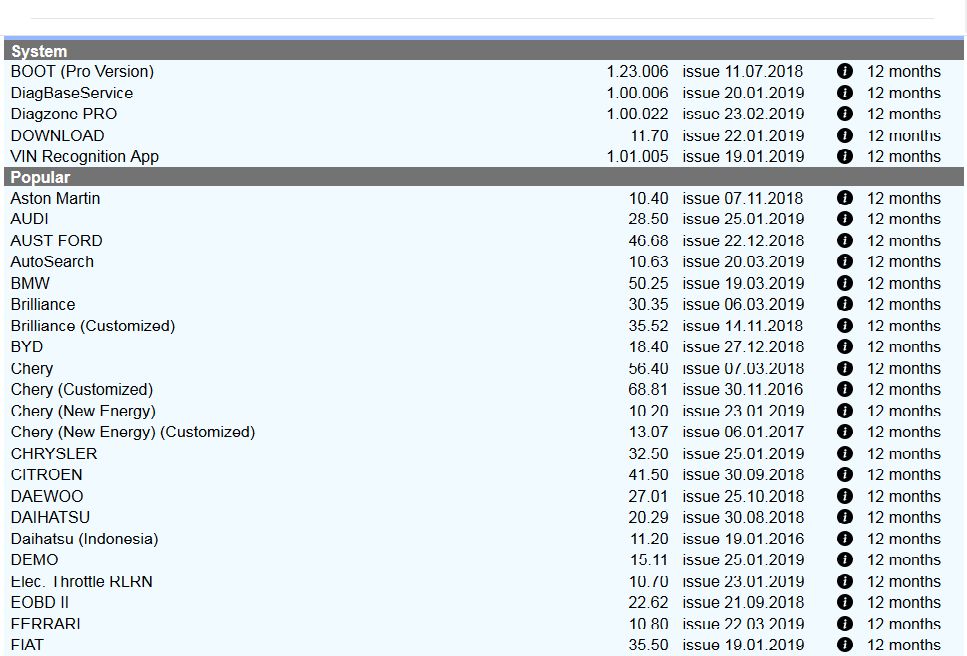Click the AUDI entry name
This screenshot has height=656, width=967.
(30, 219)
